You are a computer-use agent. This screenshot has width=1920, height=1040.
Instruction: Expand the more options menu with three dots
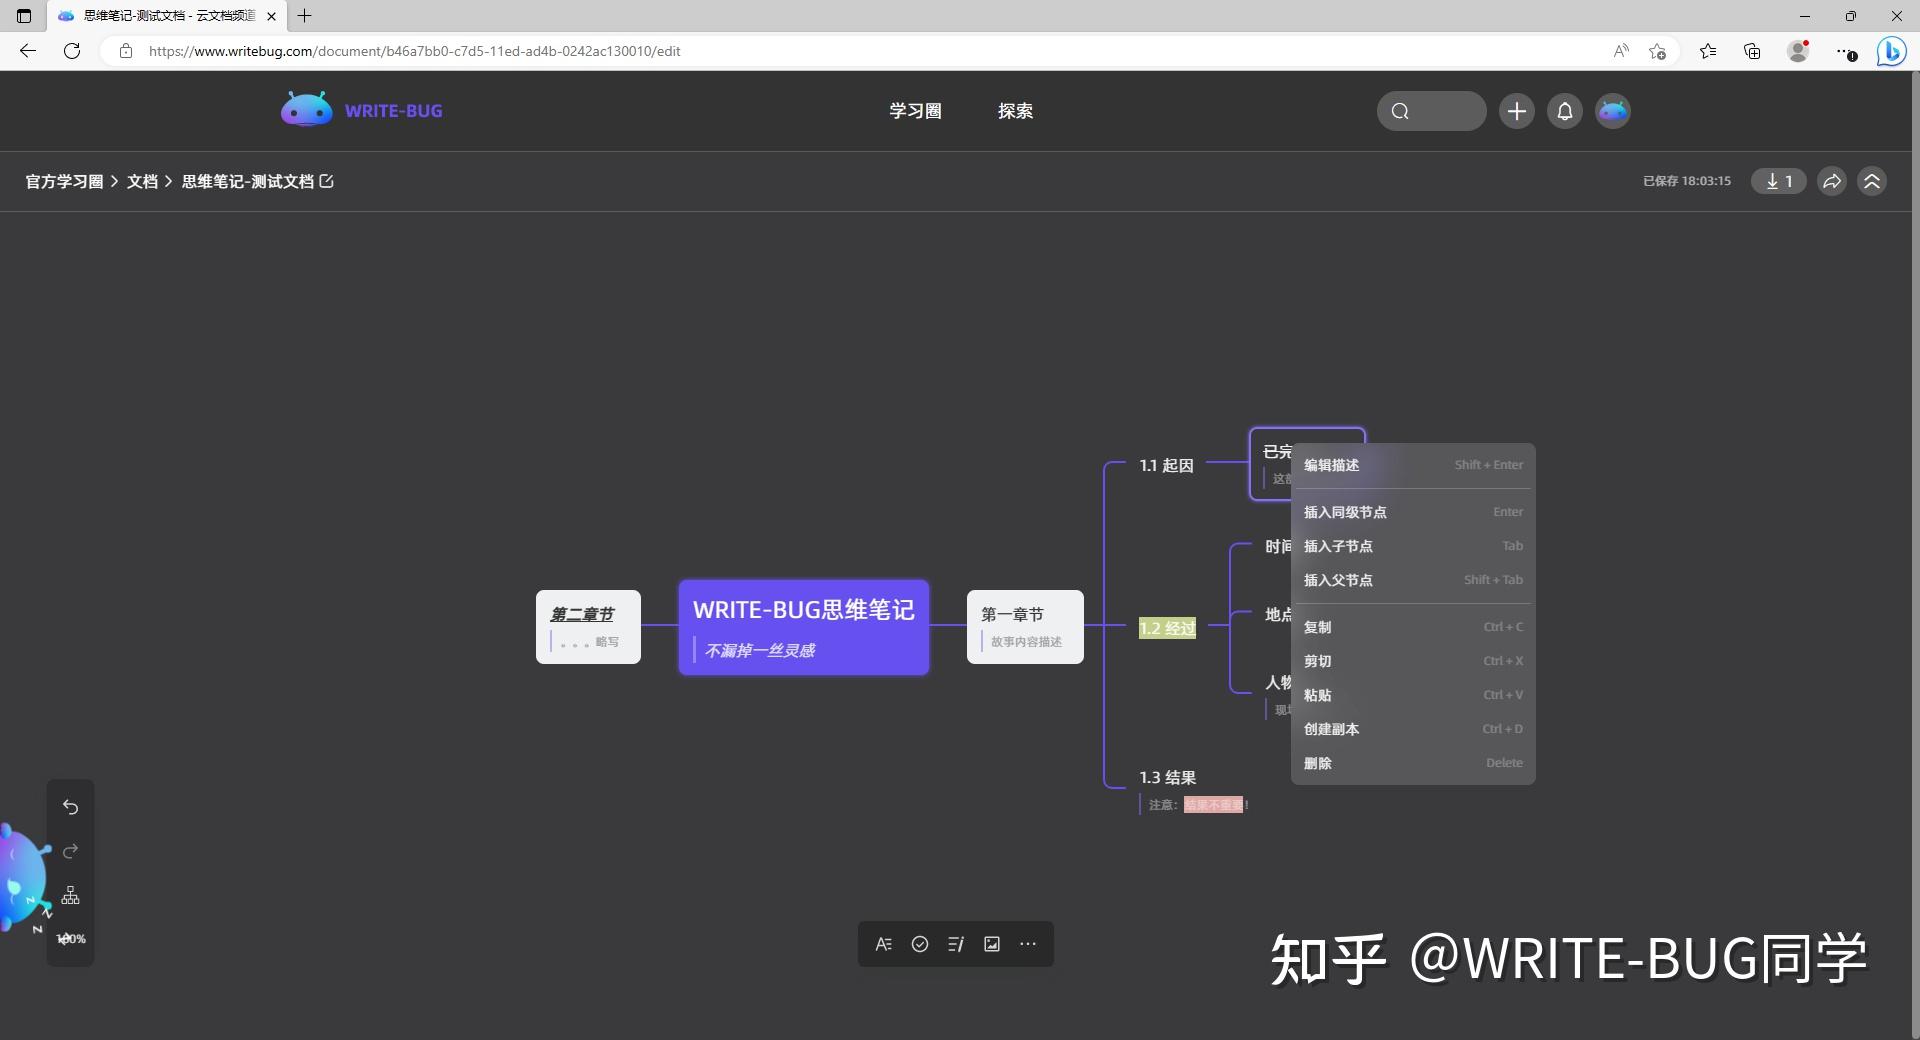(1029, 944)
